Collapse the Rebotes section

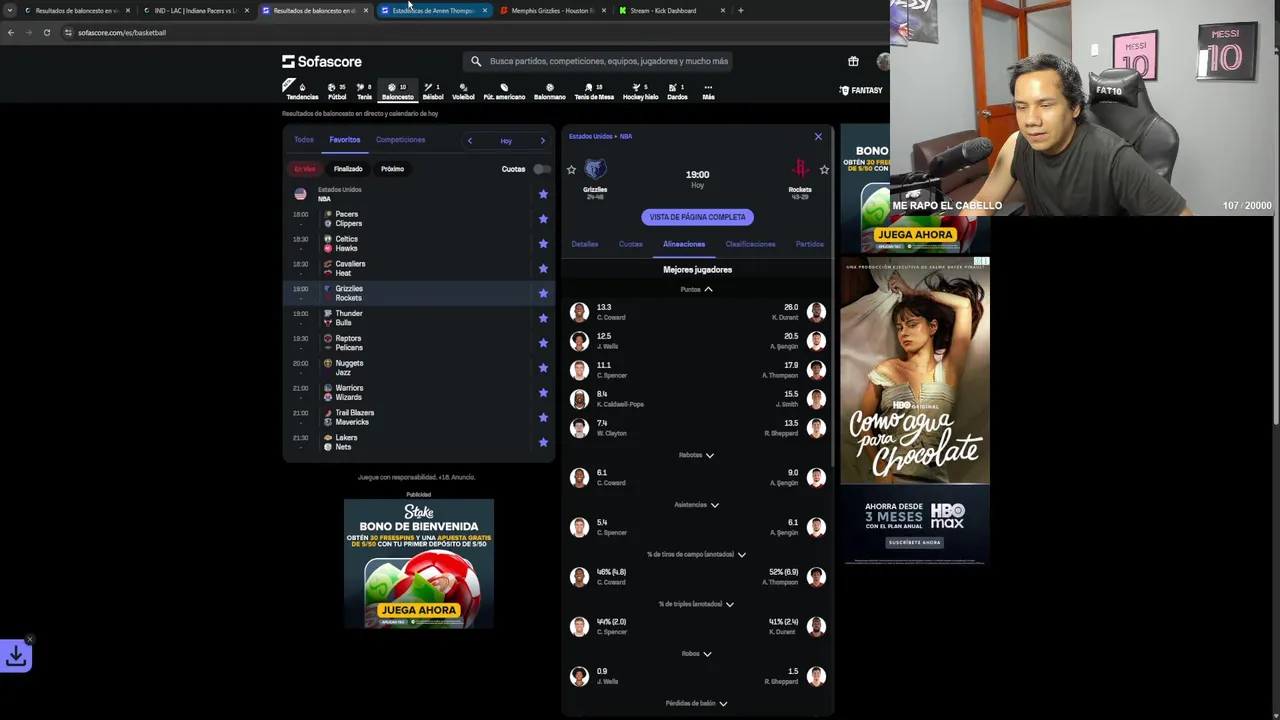coord(697,455)
